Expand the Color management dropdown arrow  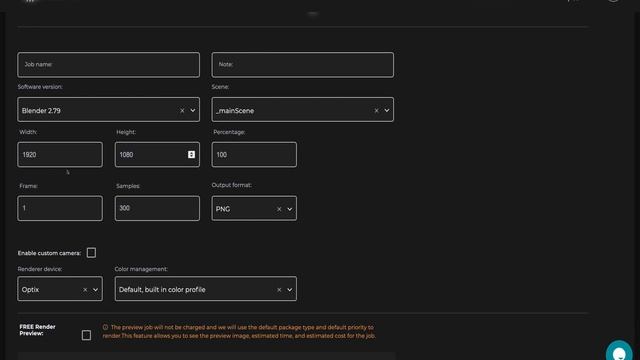coord(289,290)
